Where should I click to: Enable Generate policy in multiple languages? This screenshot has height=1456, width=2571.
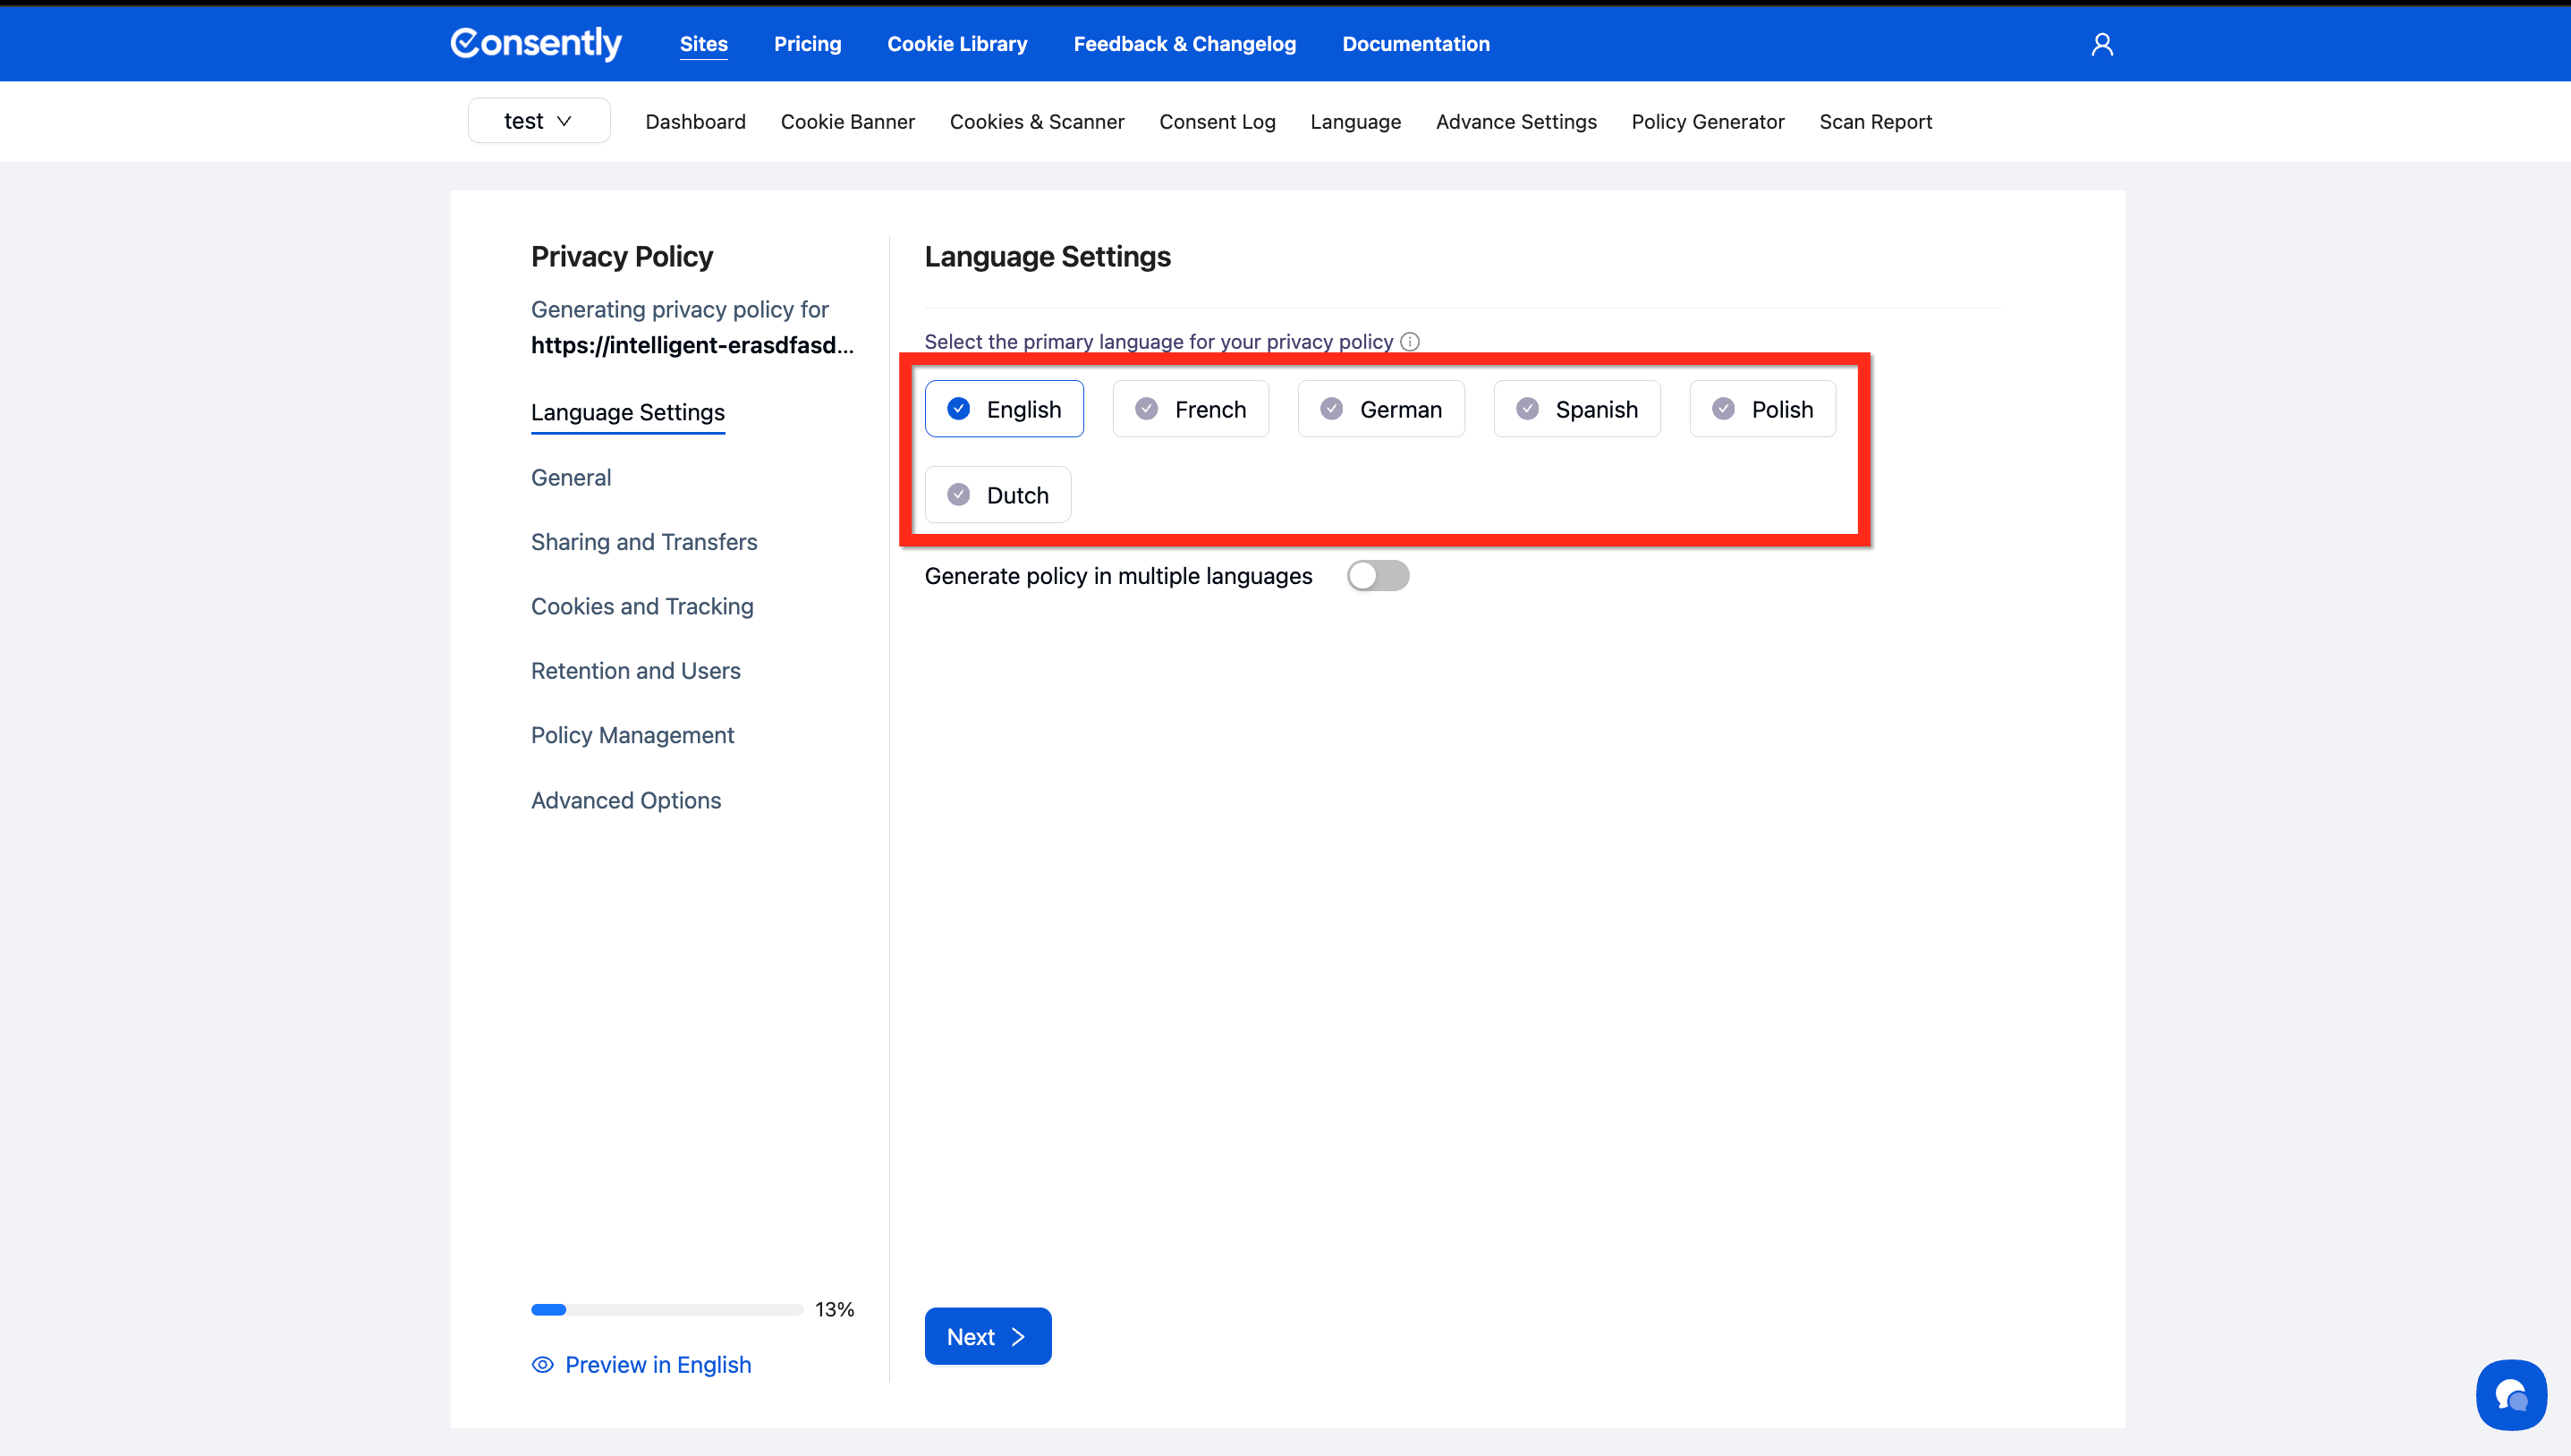coord(1377,576)
